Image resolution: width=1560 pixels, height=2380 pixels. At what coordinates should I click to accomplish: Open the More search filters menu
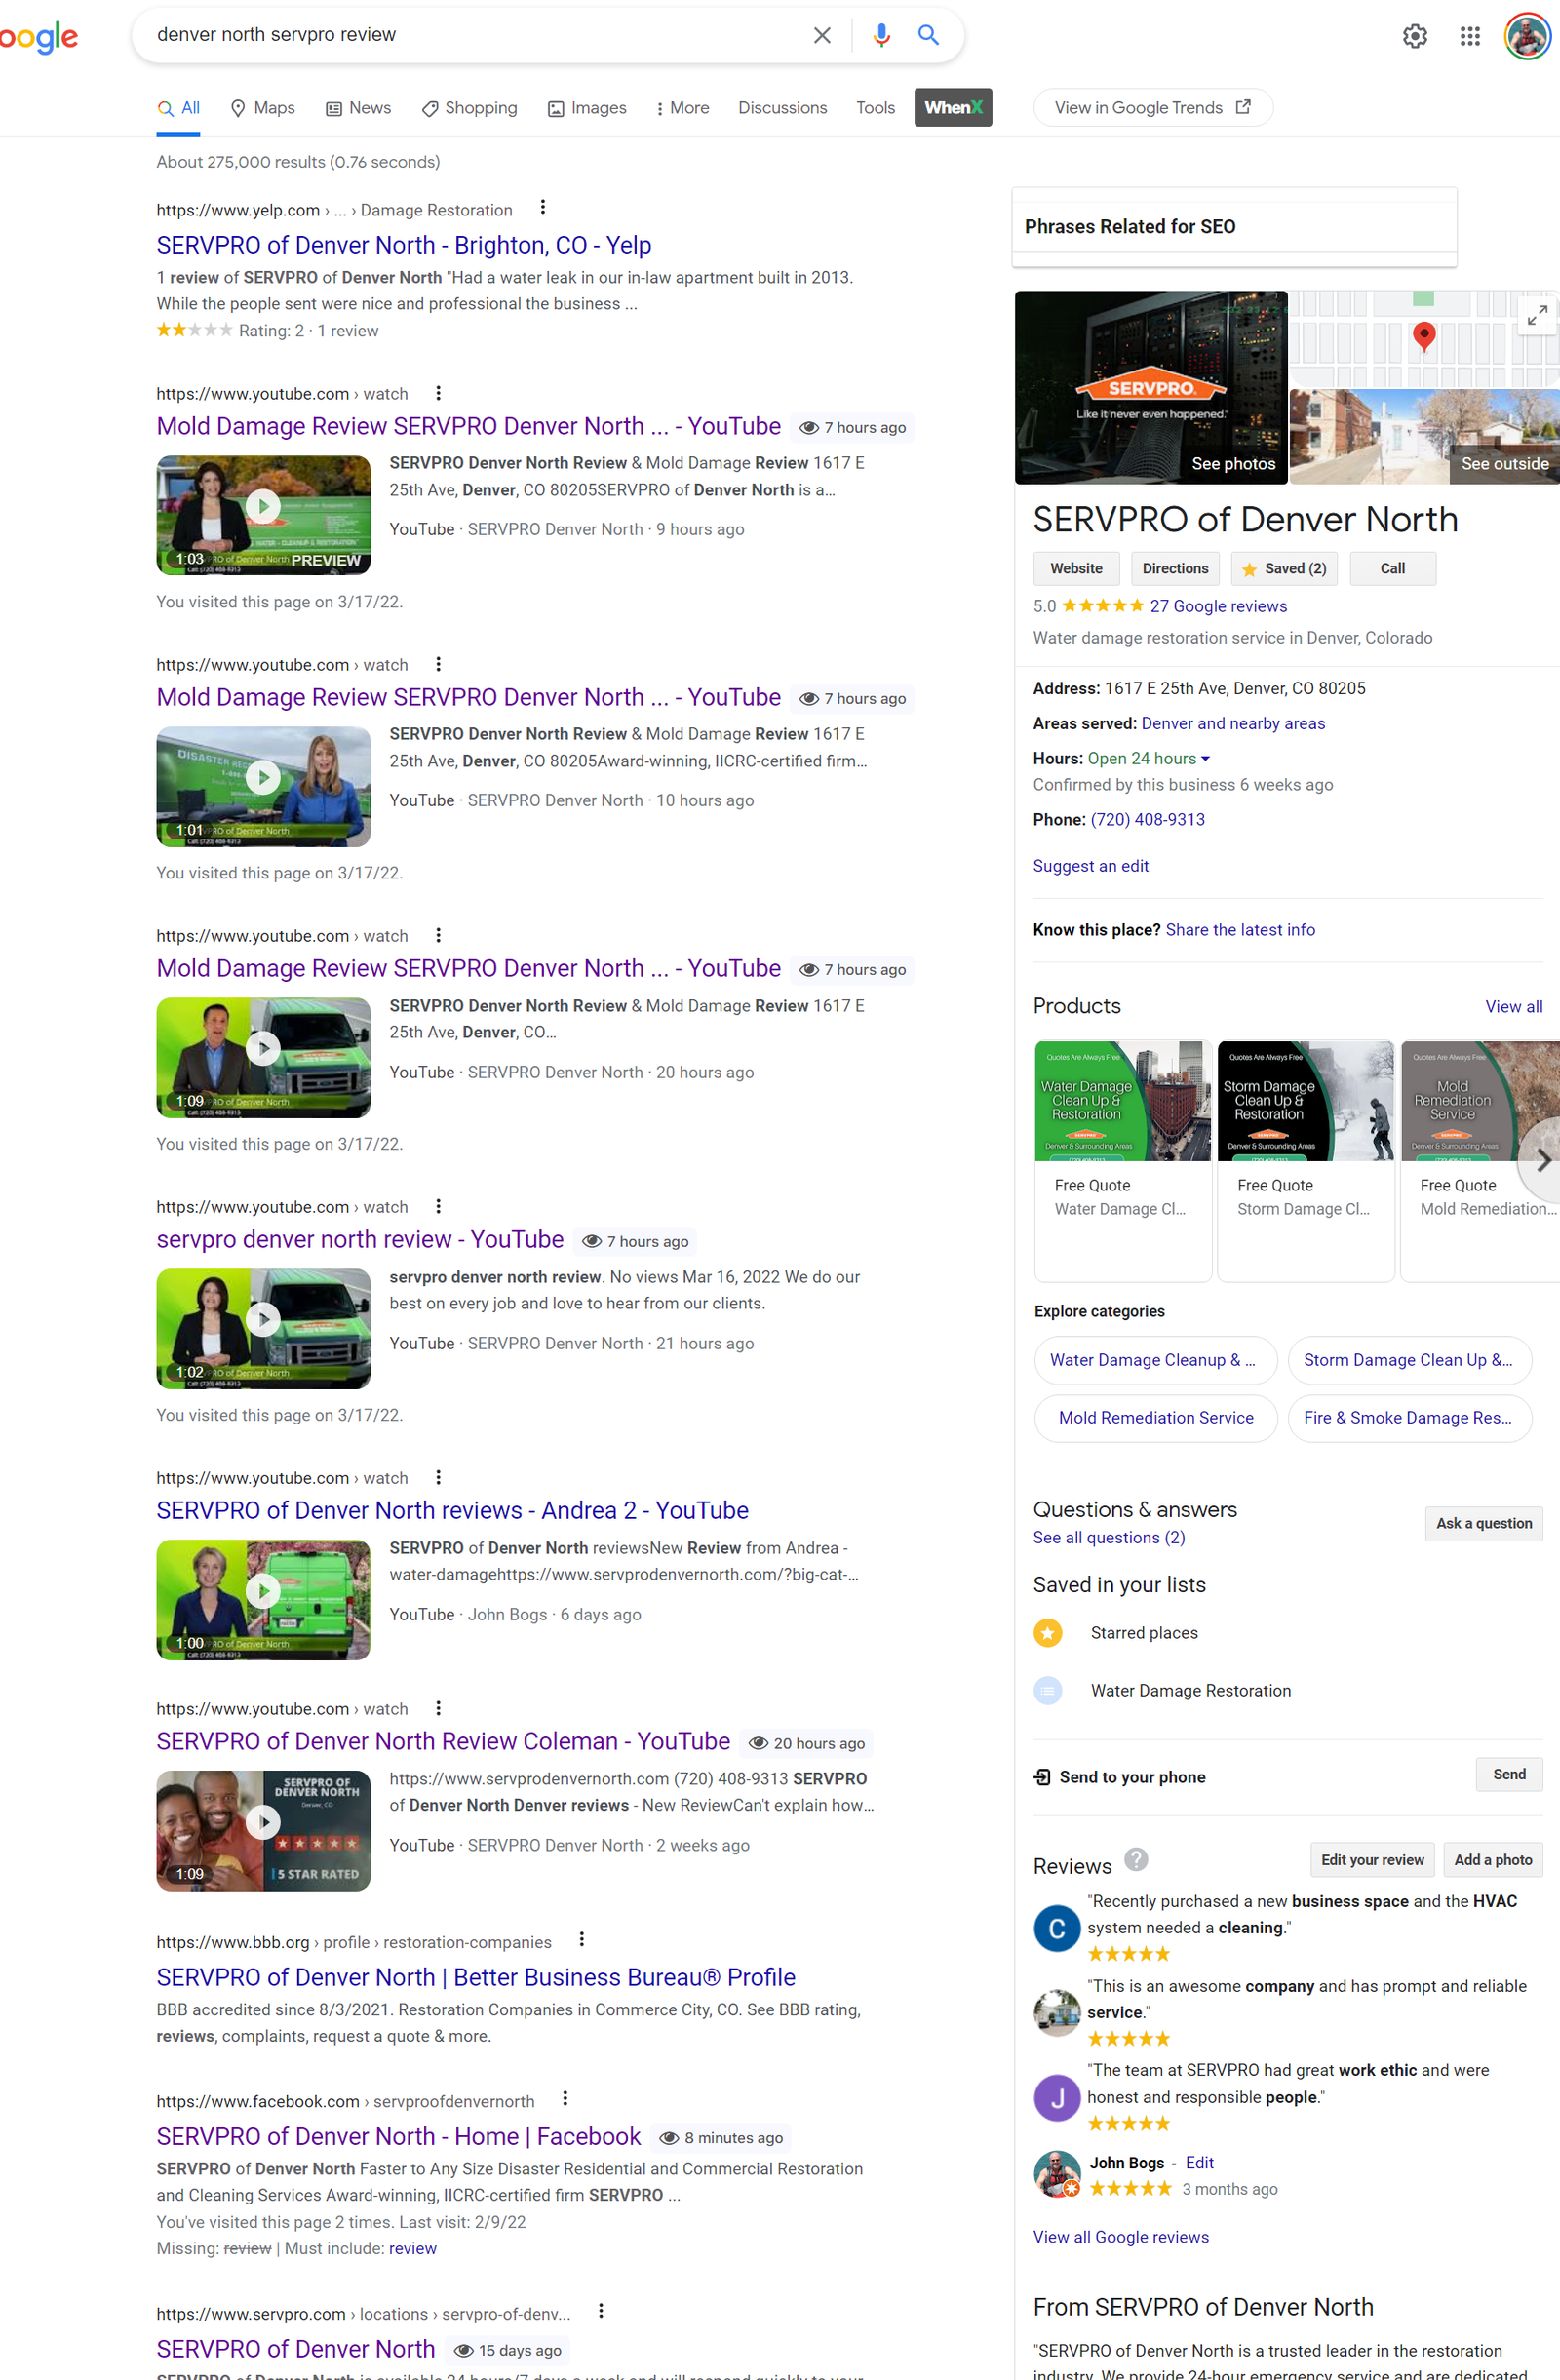point(682,108)
